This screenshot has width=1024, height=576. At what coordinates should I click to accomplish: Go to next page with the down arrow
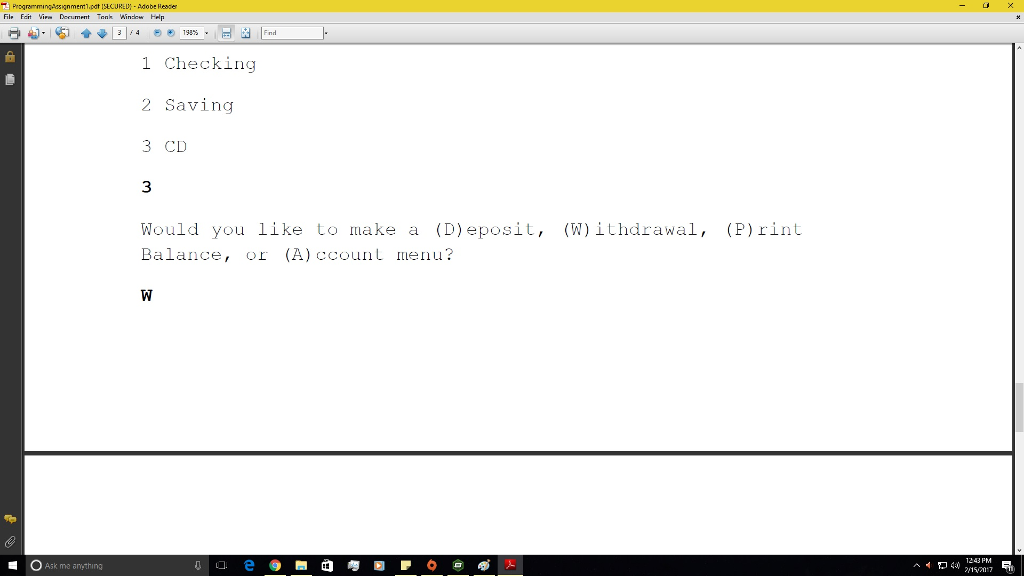(103, 32)
